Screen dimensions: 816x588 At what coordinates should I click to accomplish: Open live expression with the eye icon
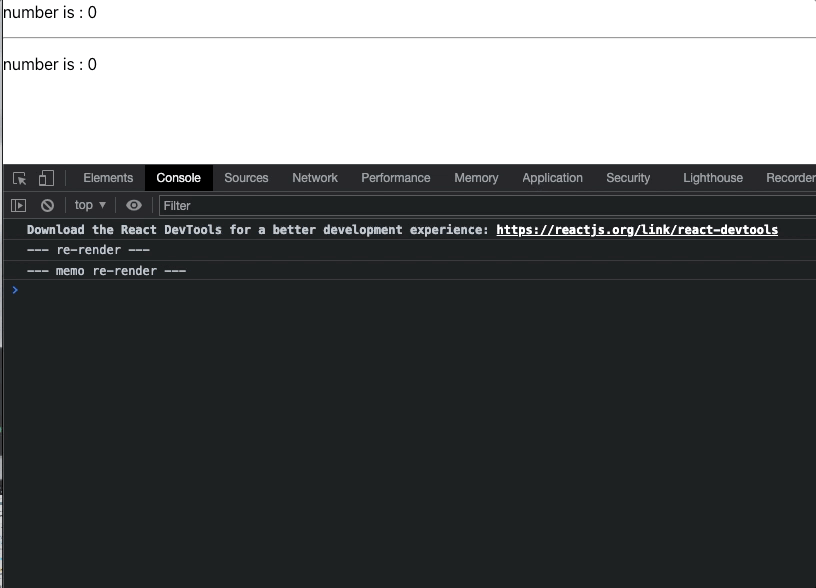[134, 205]
